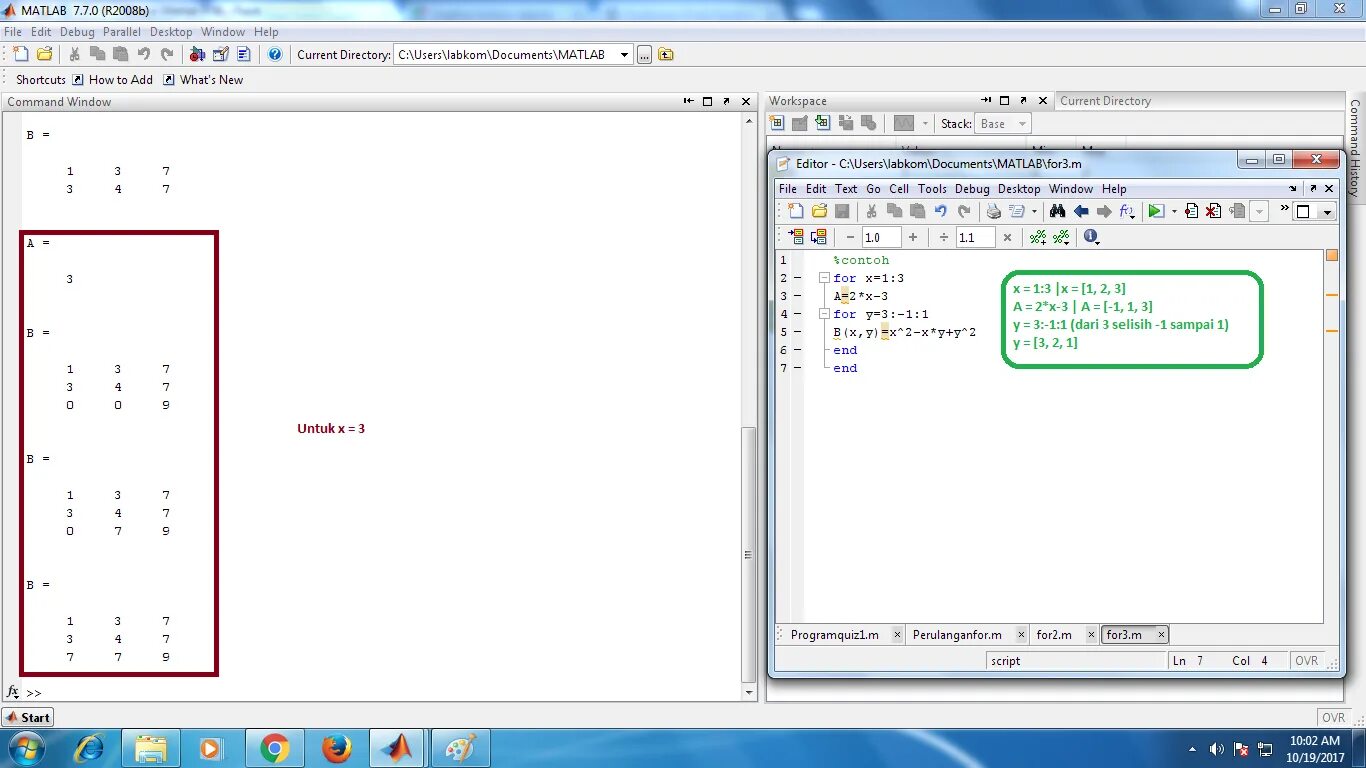Open the Cell menu in Editor
Image resolution: width=1366 pixels, height=768 pixels.
click(x=899, y=189)
